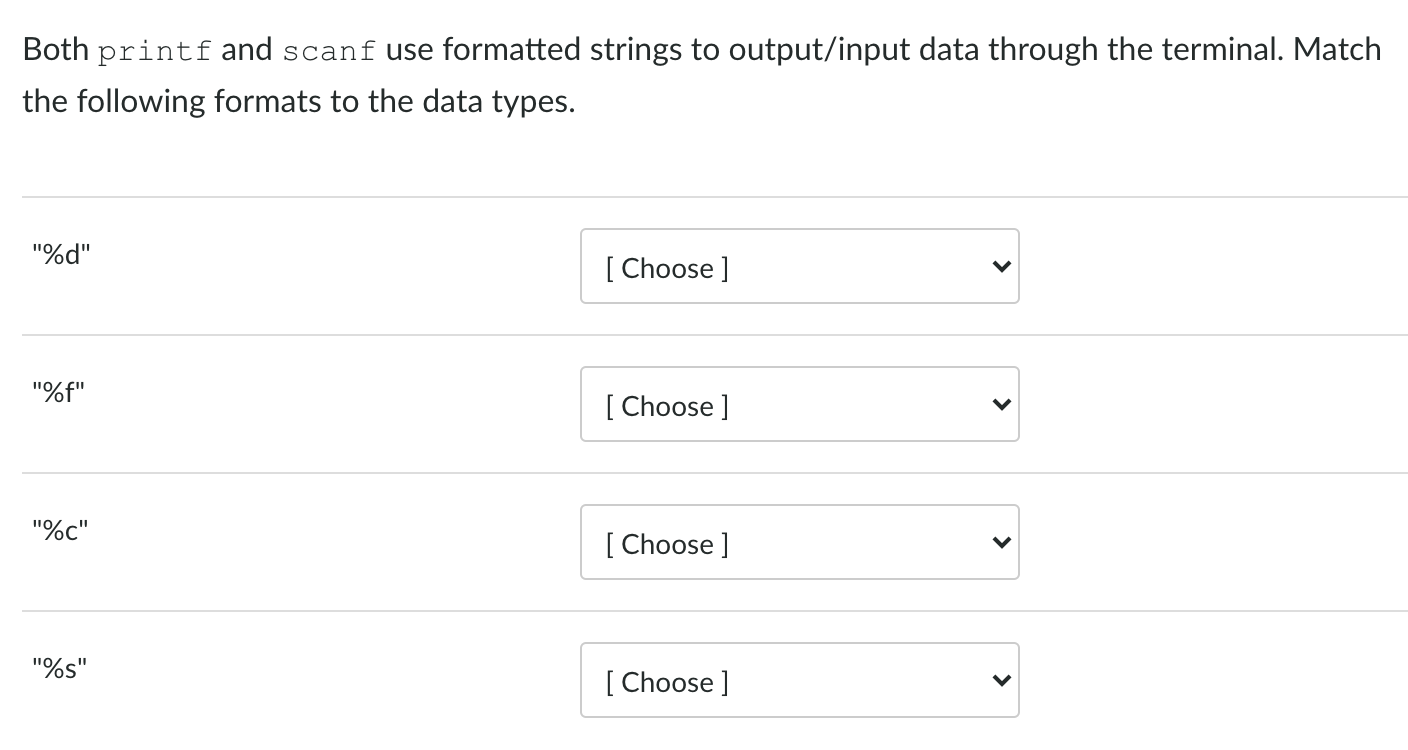This screenshot has height=750, width=1408.
Task: Click the chevron arrow in the "%f" row
Action: [997, 405]
